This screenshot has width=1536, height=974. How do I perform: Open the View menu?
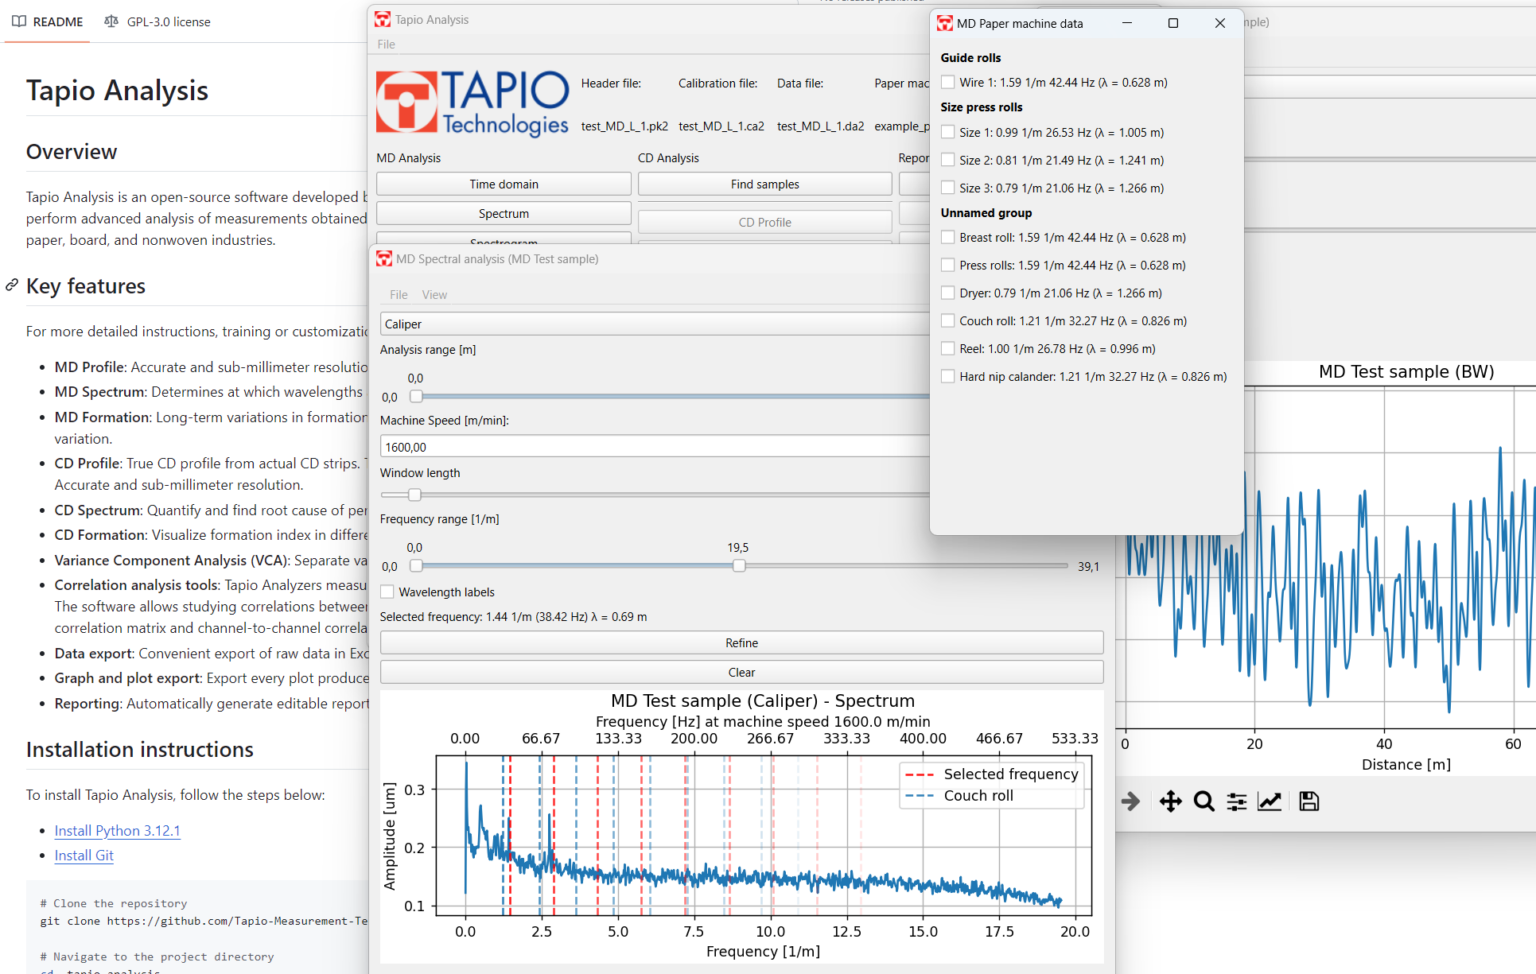pos(434,294)
